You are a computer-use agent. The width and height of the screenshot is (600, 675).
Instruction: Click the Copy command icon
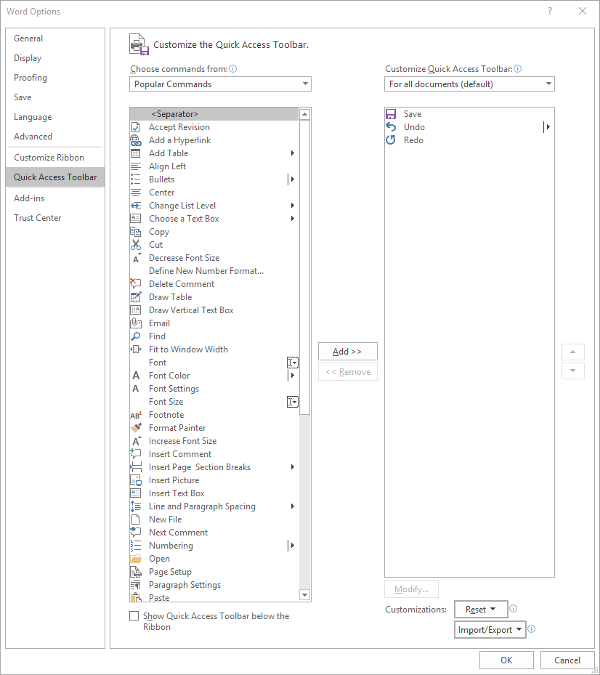(136, 232)
